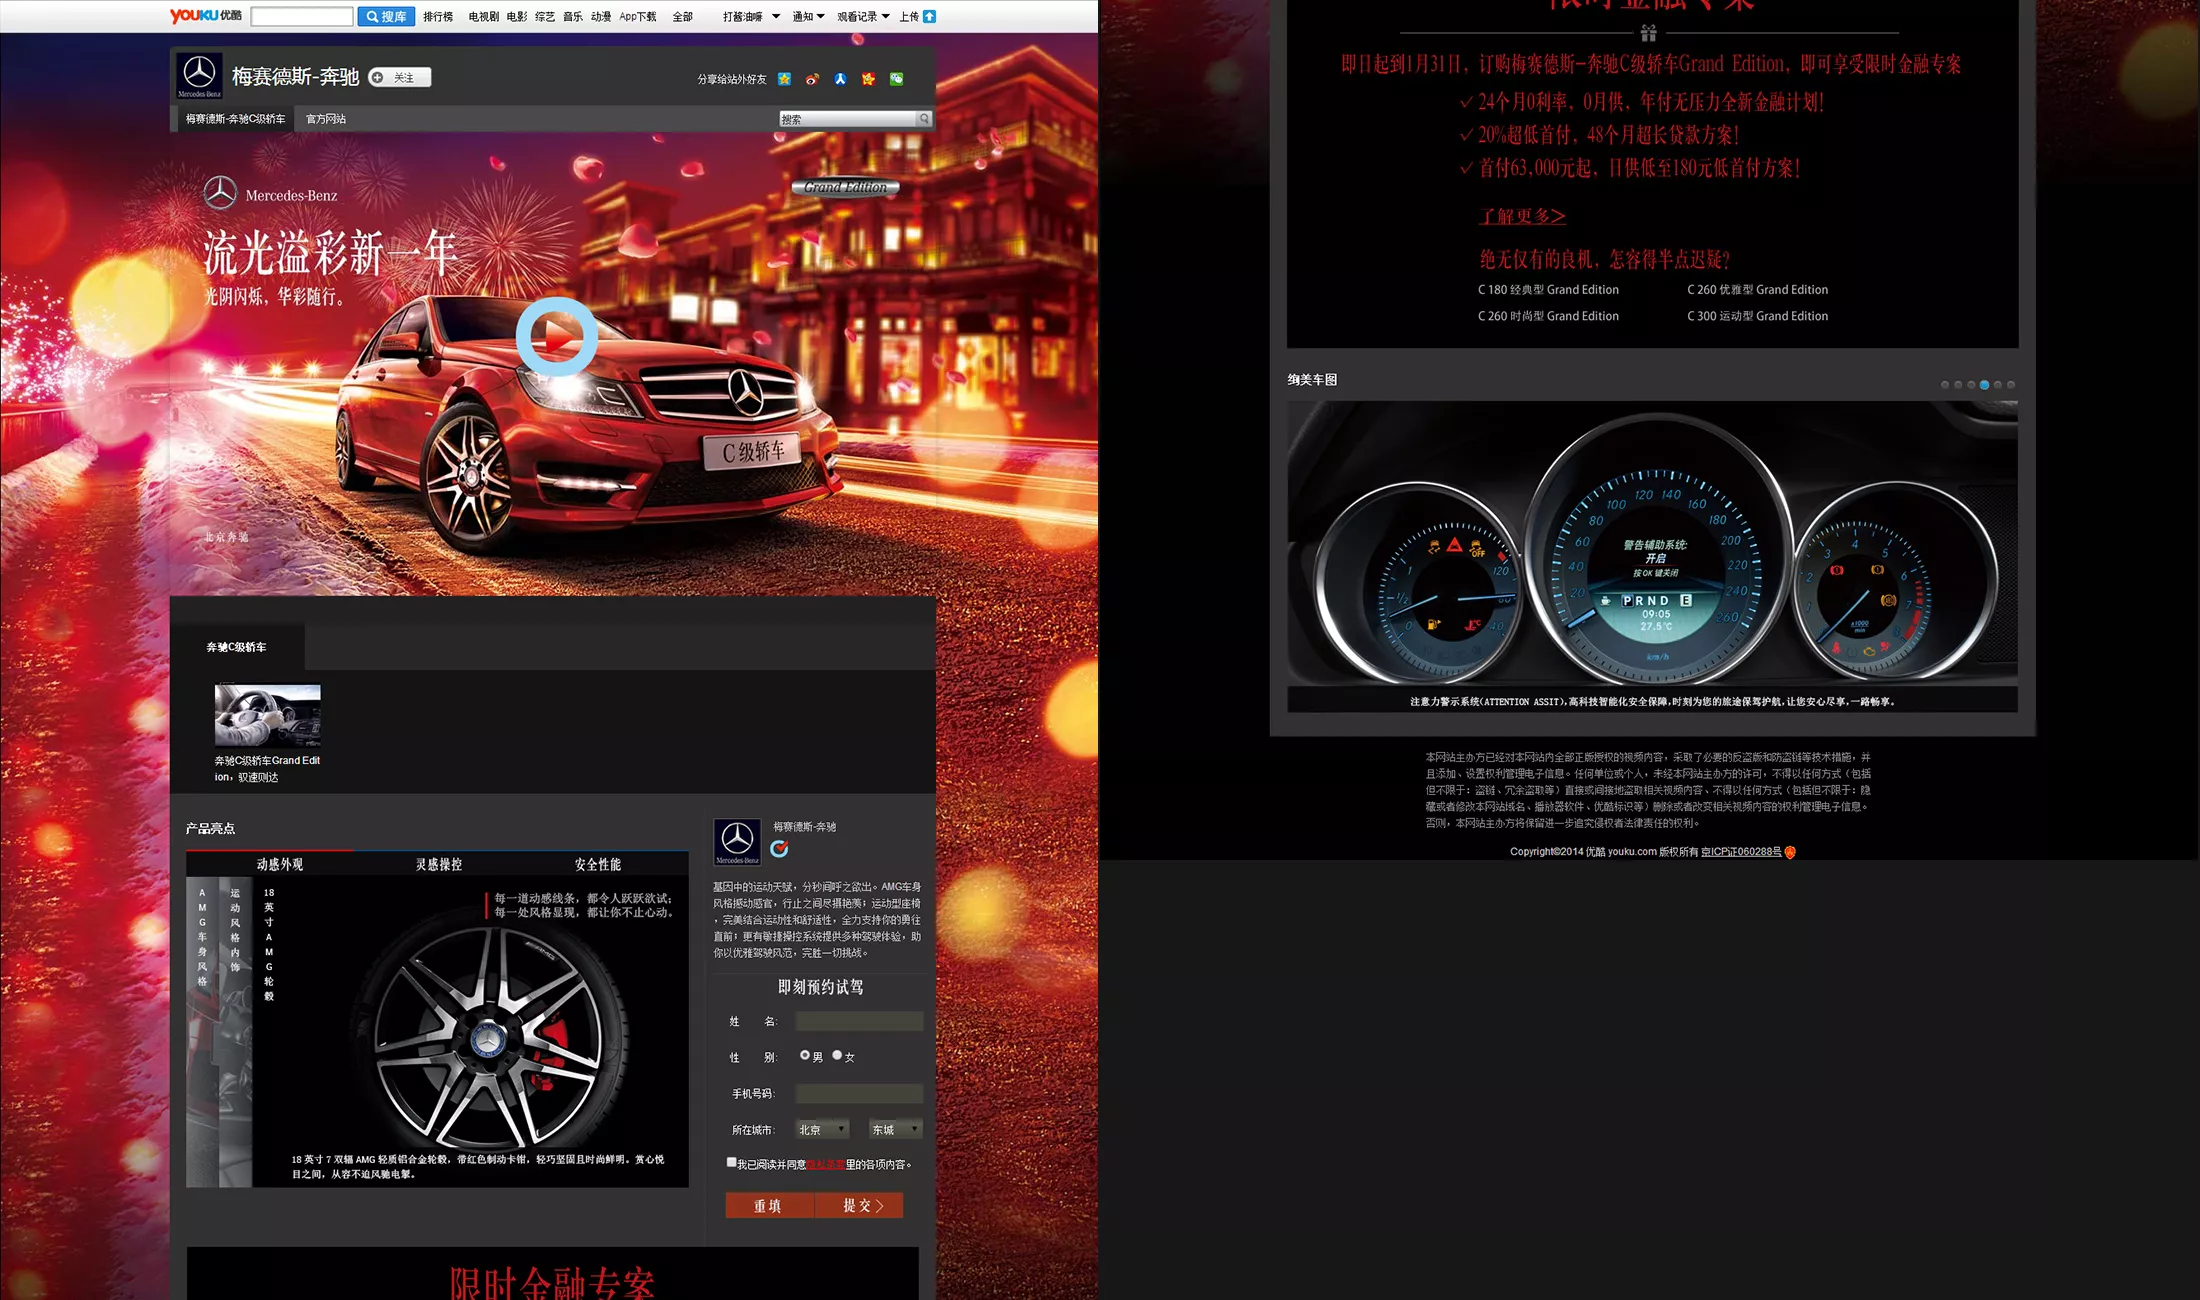Switch to 灵感操控 highlights tab

[x=439, y=864]
